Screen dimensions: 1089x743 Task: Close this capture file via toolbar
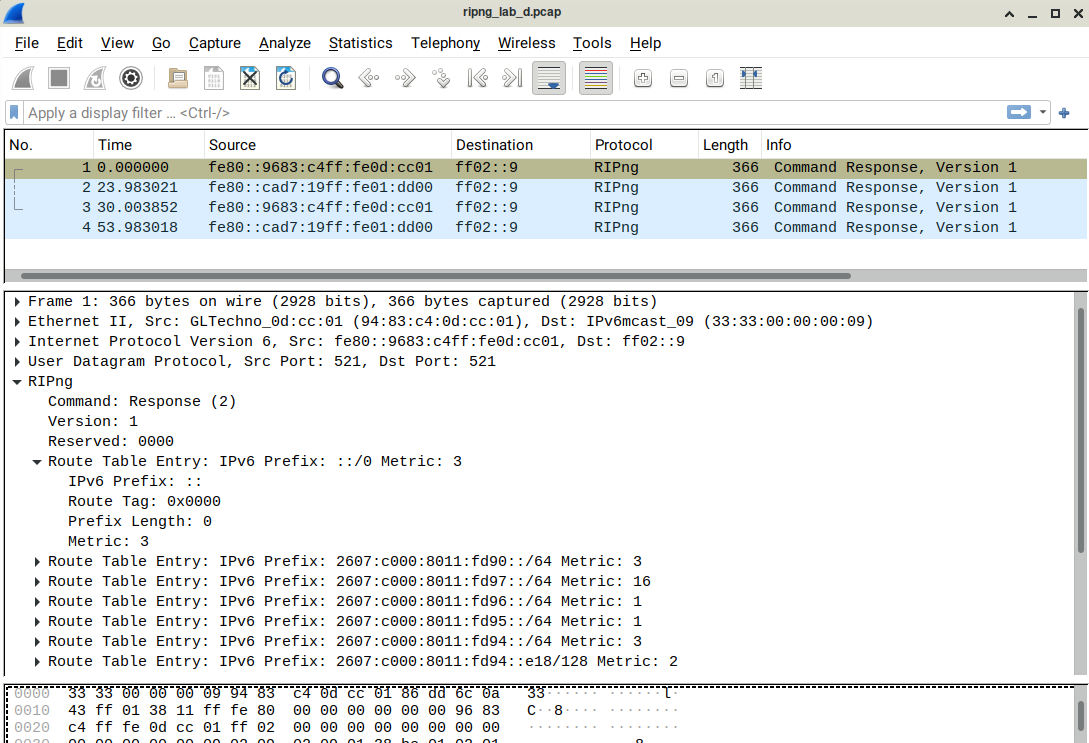[250, 78]
